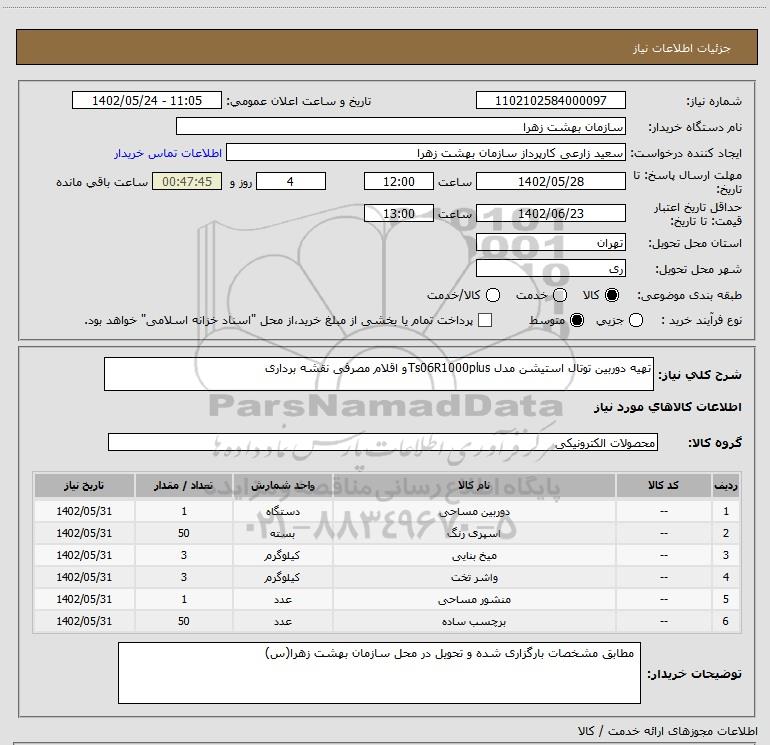This screenshot has height=745, width=770.
Task: Click quantity 3 in میخ بنایی row
Action: 184,555
